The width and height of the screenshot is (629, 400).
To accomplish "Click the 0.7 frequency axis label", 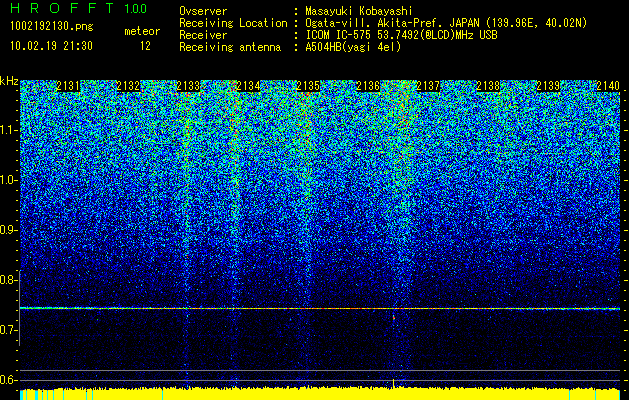I will pos(8,330).
